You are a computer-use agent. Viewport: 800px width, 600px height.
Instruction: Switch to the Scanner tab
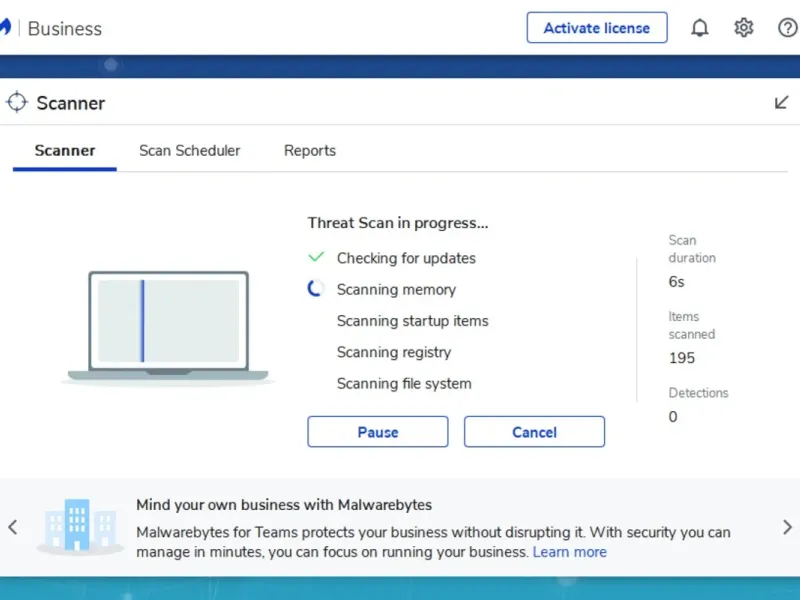(65, 151)
